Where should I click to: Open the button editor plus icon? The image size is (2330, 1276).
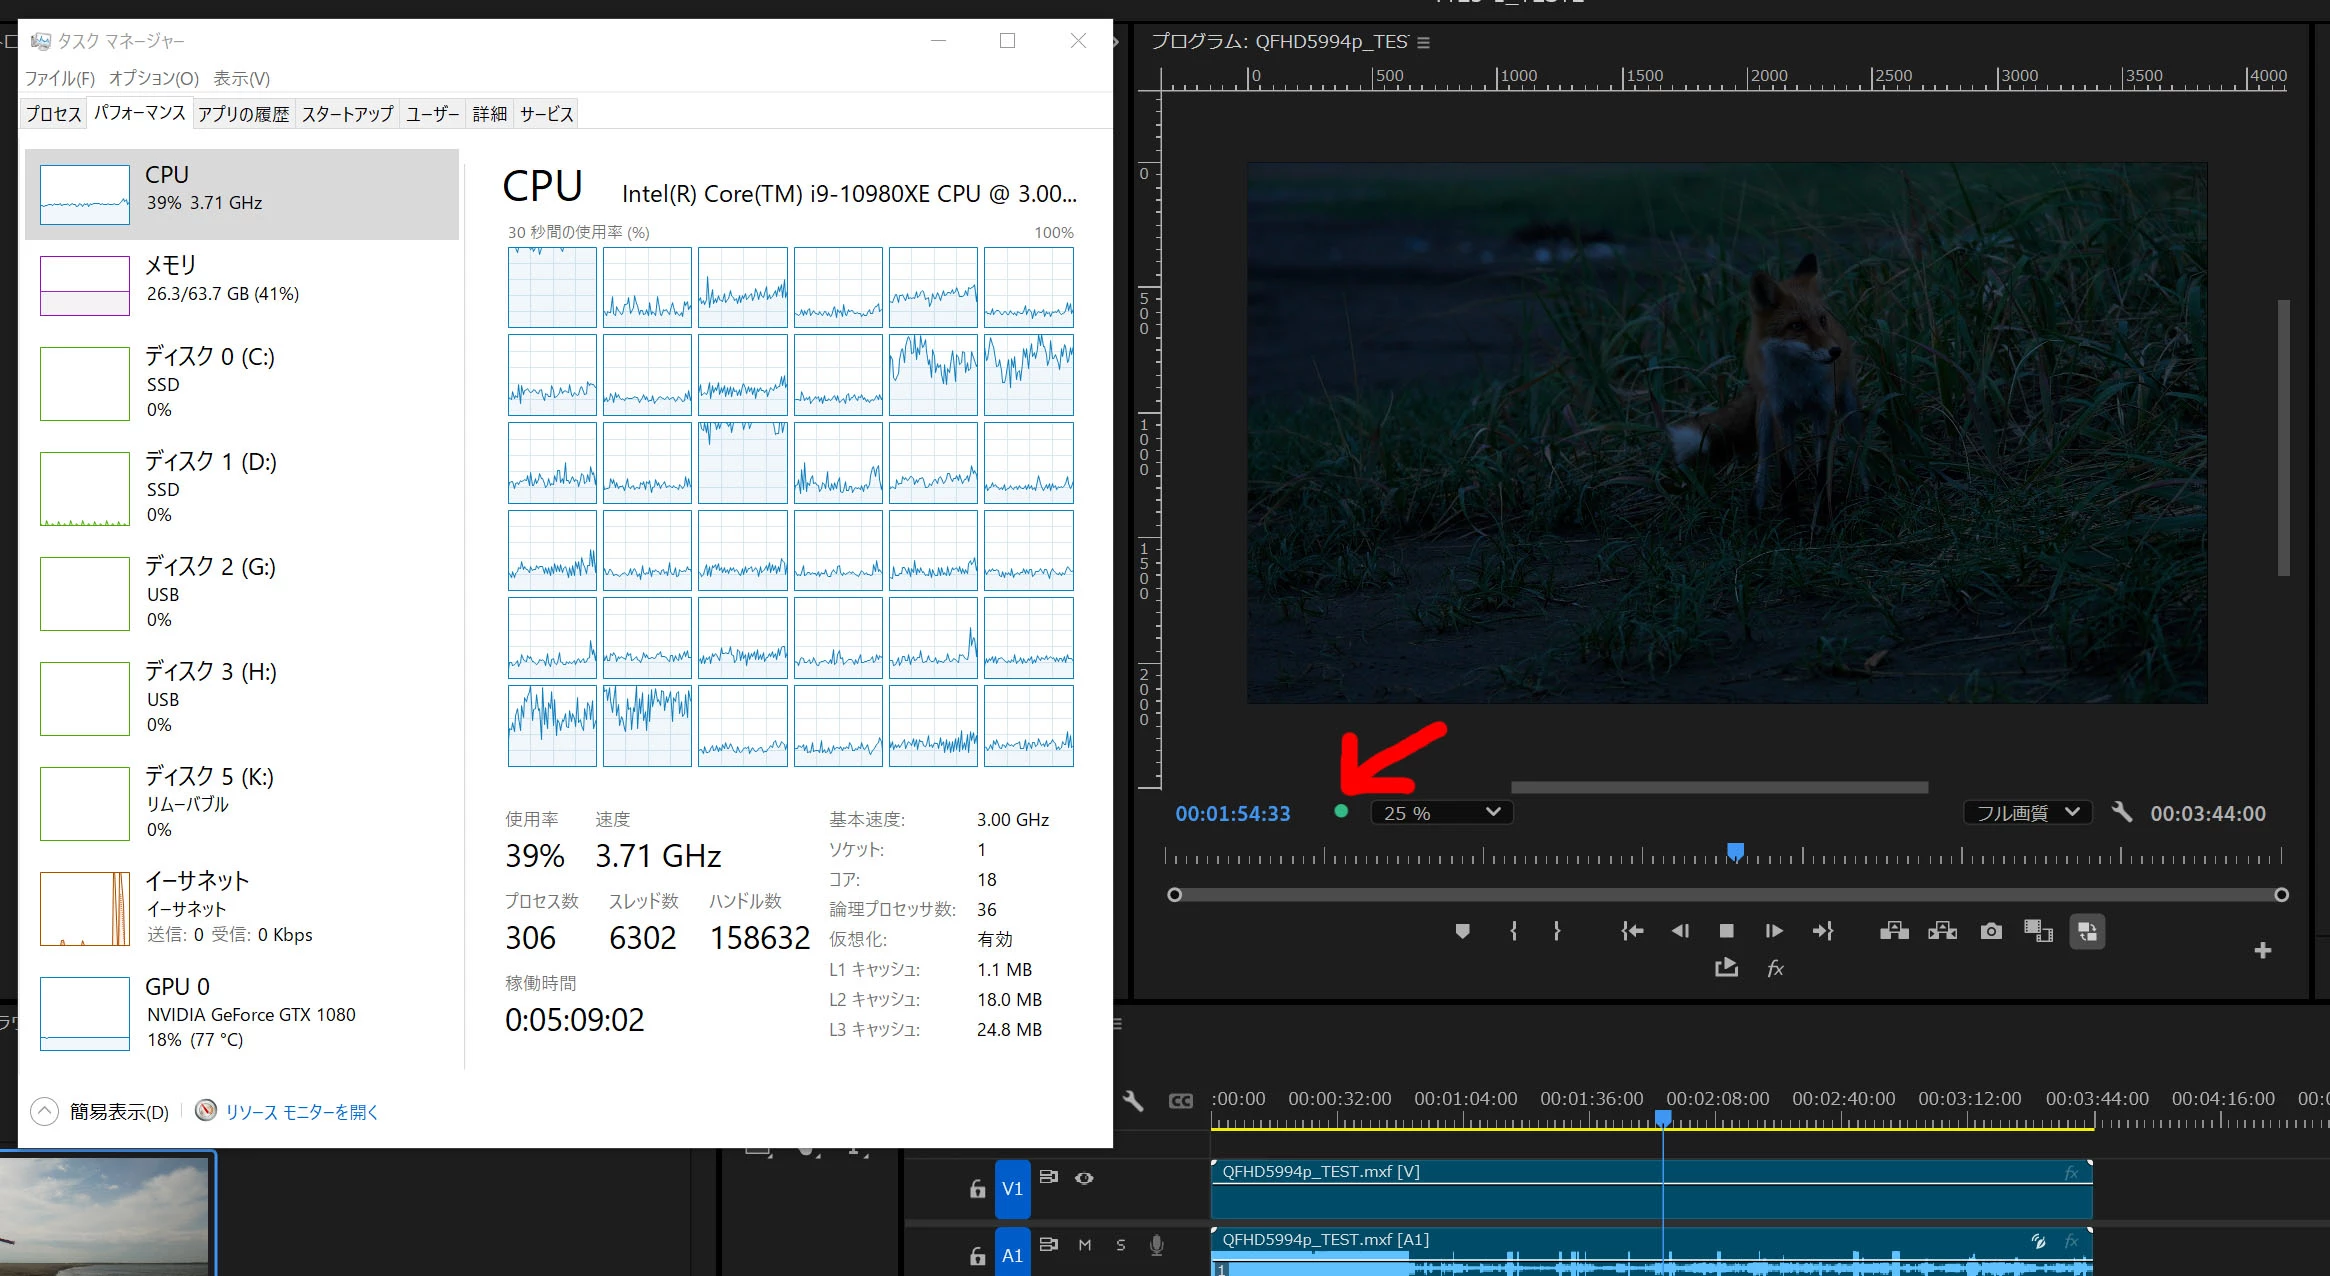2263,950
